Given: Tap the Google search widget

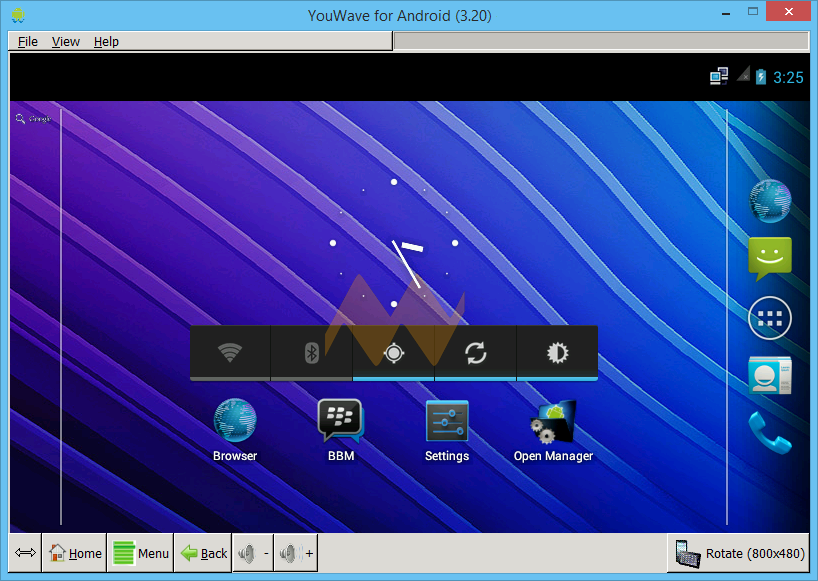Looking at the screenshot, I should [x=34, y=119].
